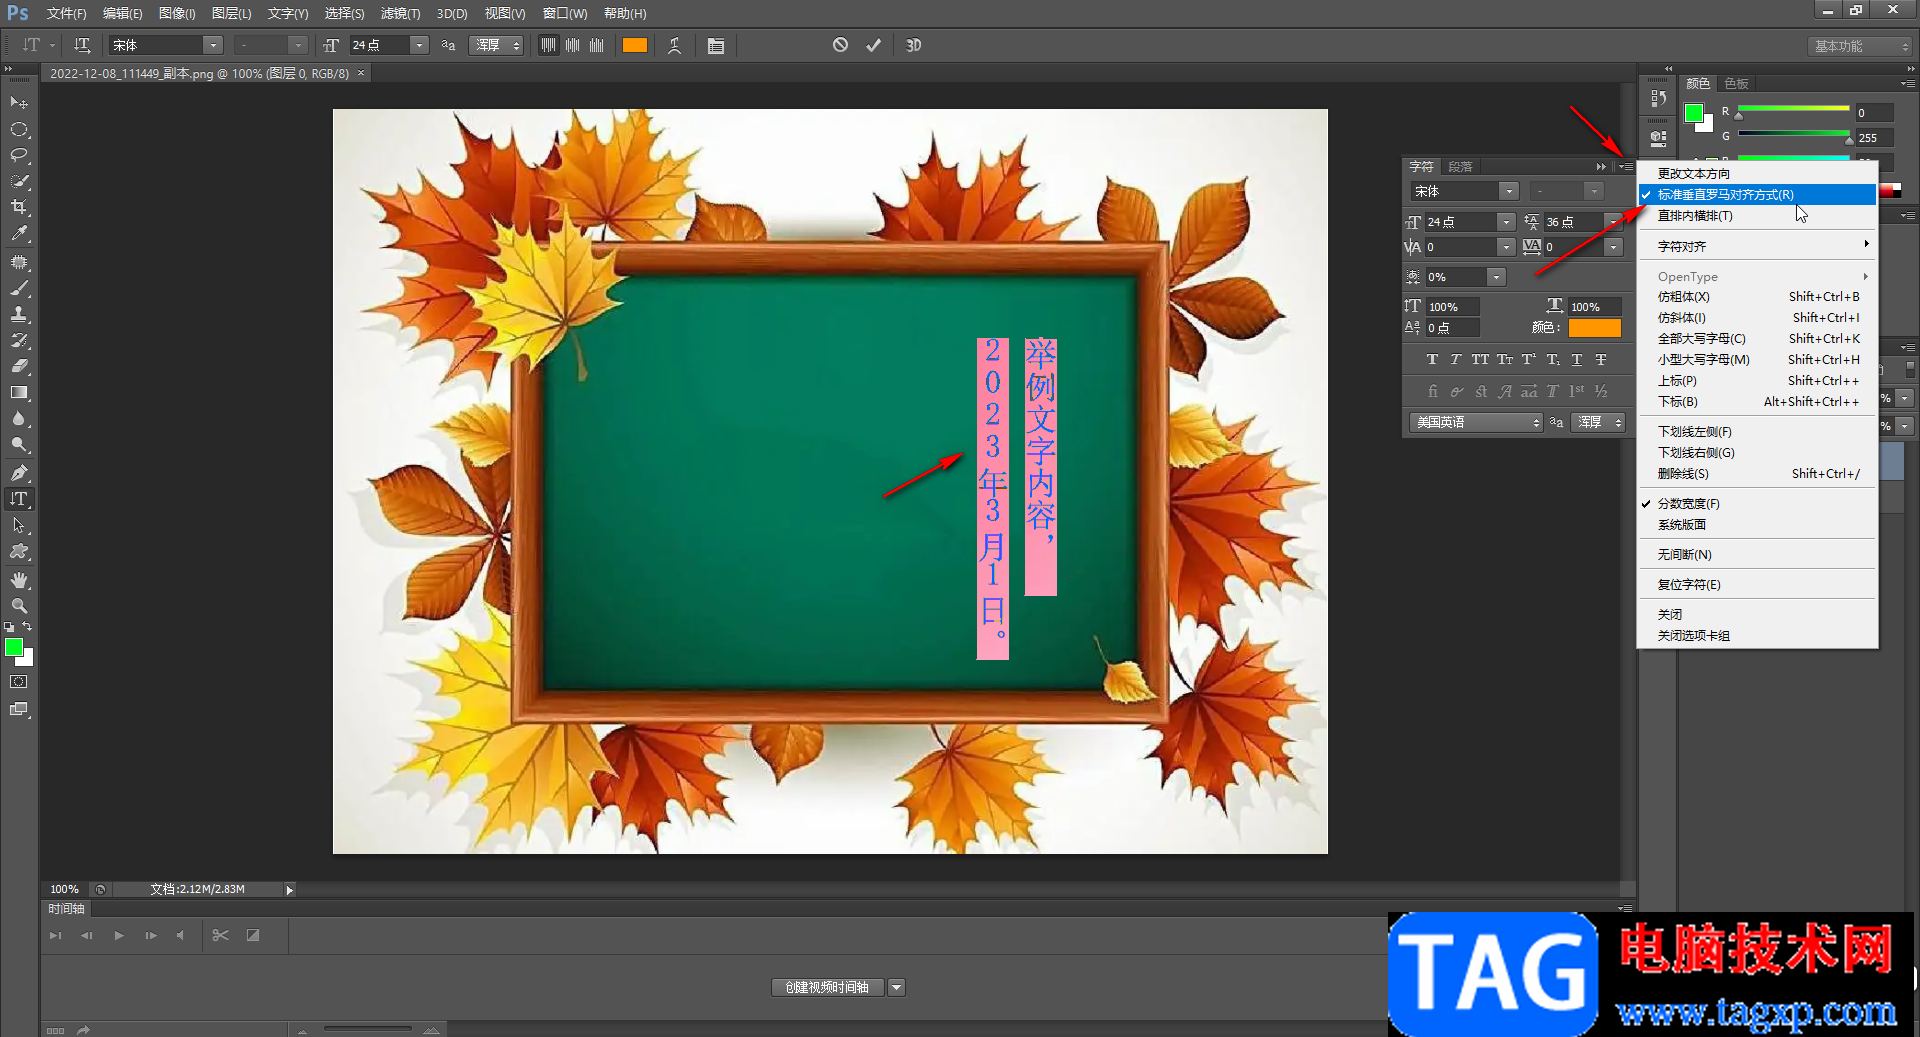Select the Custom Shape tool

[x=19, y=551]
